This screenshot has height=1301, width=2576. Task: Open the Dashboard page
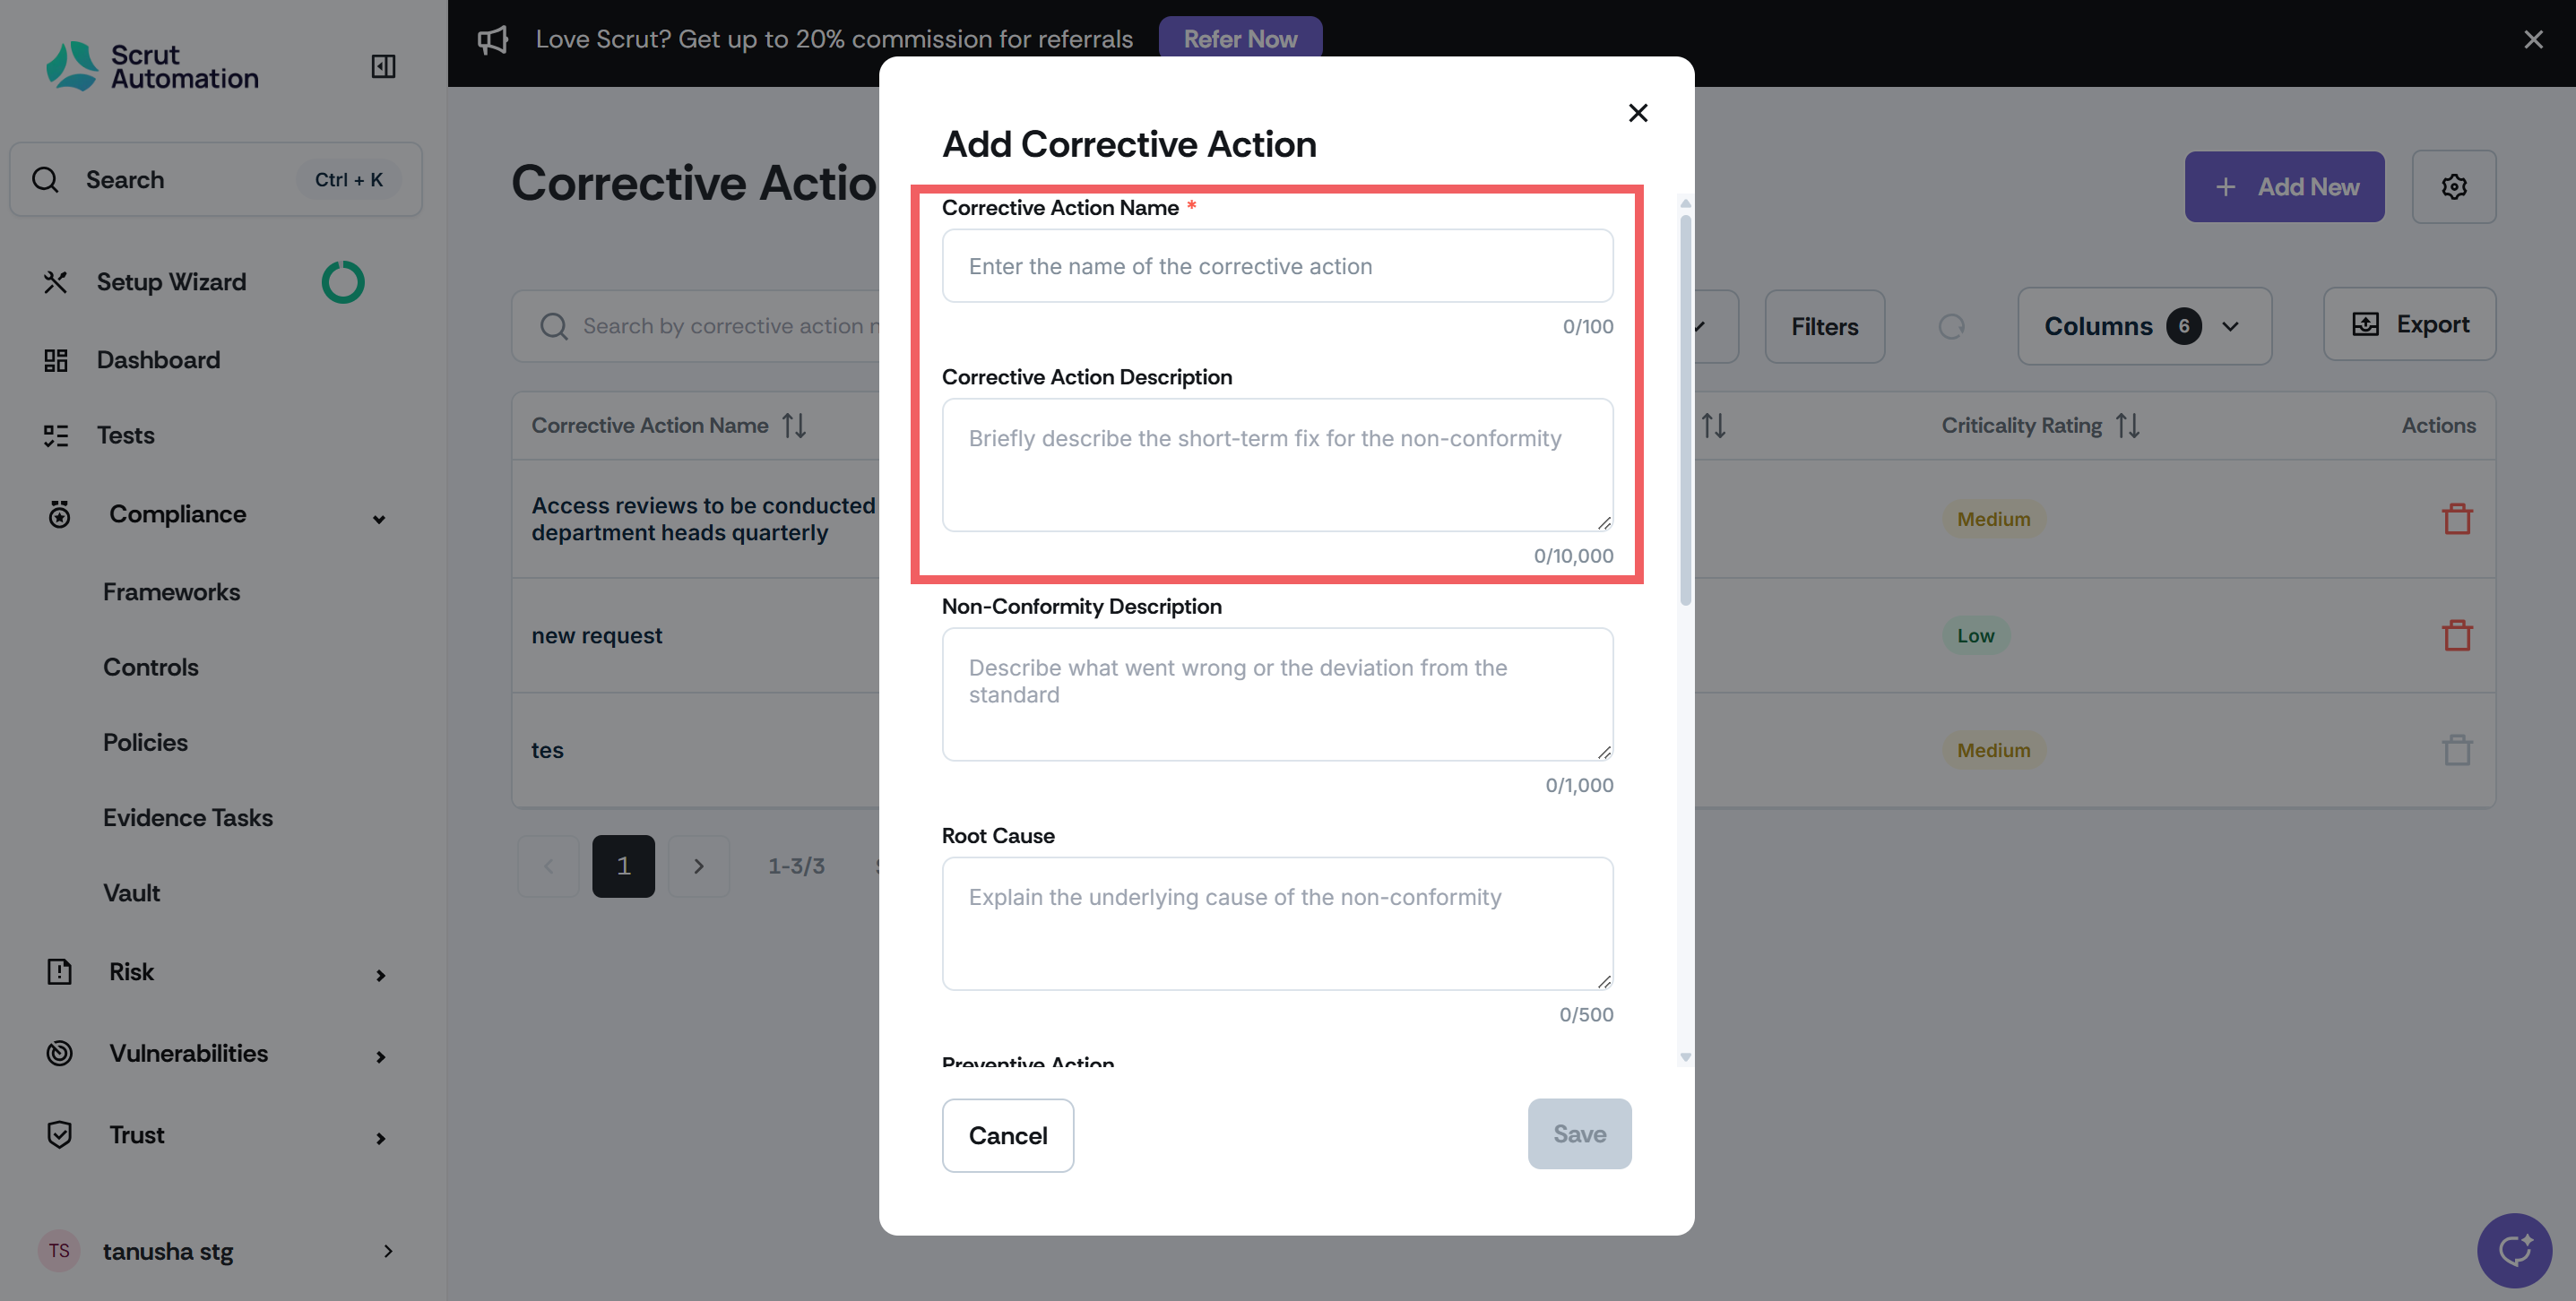[x=158, y=360]
